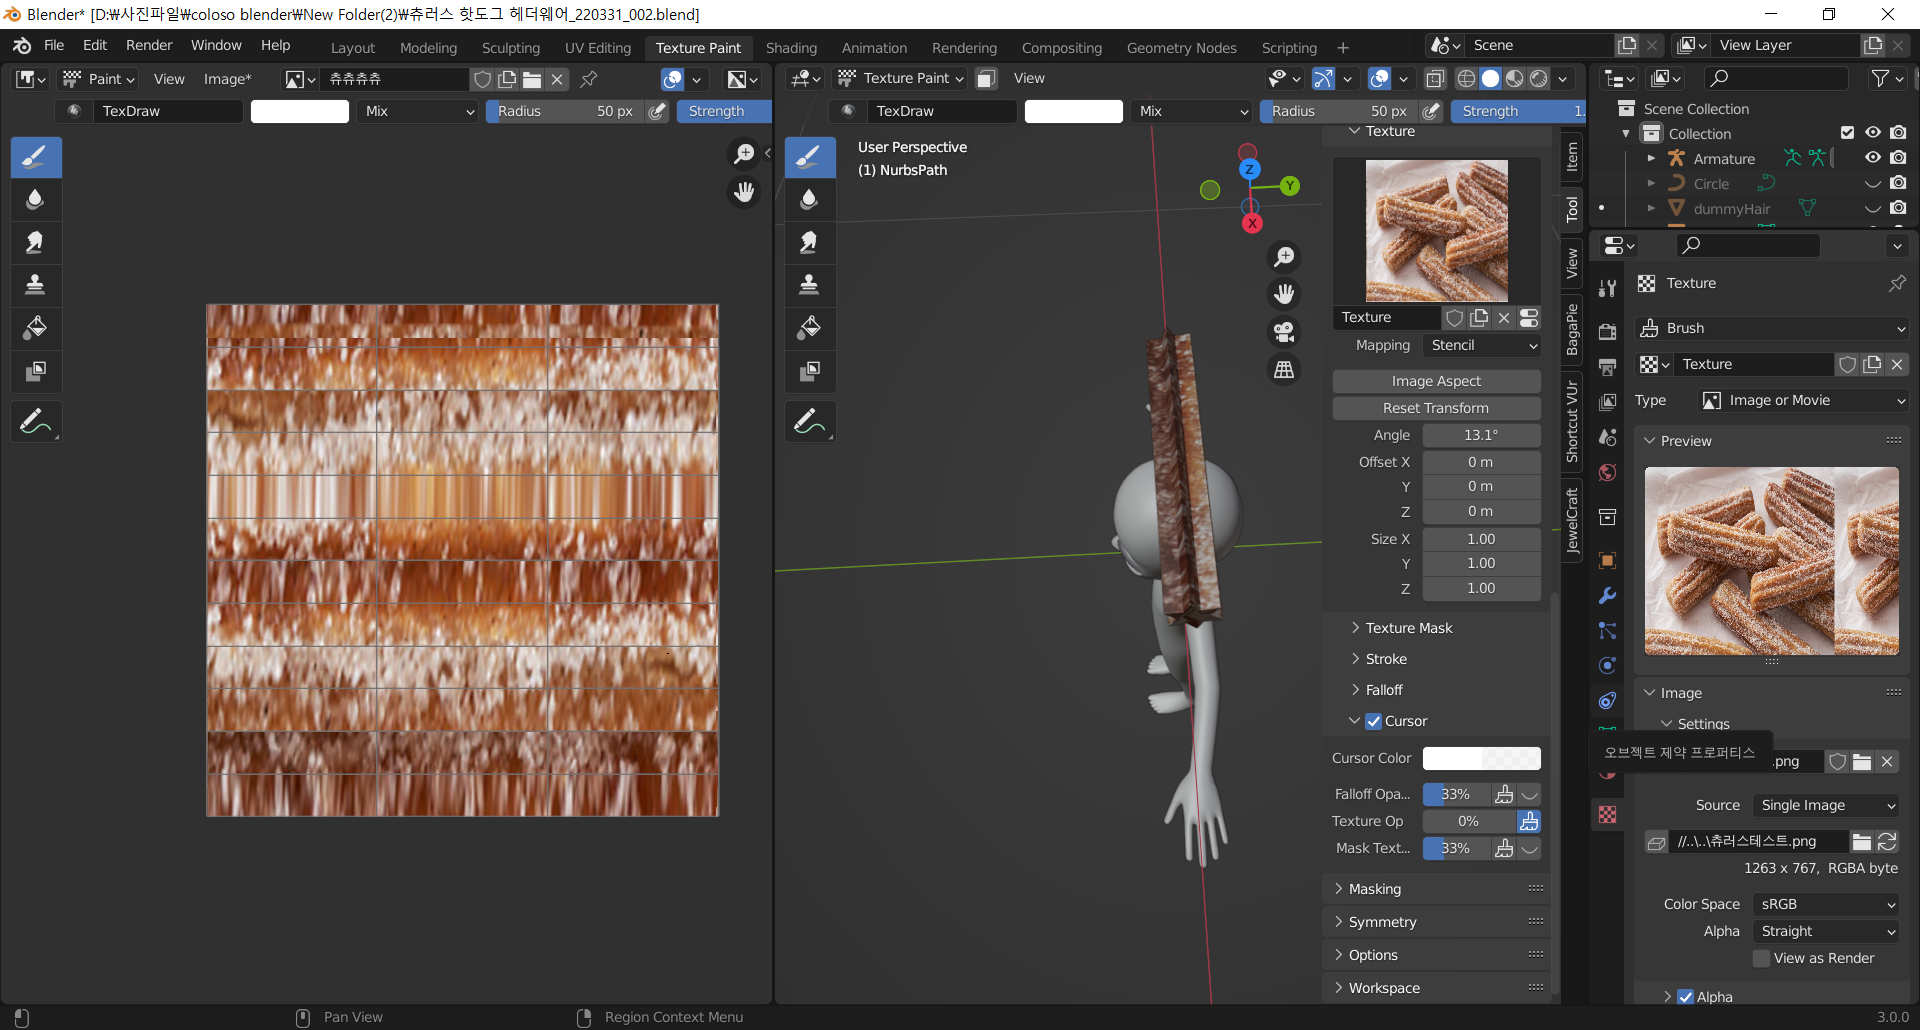This screenshot has width=1920, height=1030.
Task: Open Texture properties checker tab
Action: click(x=1607, y=815)
